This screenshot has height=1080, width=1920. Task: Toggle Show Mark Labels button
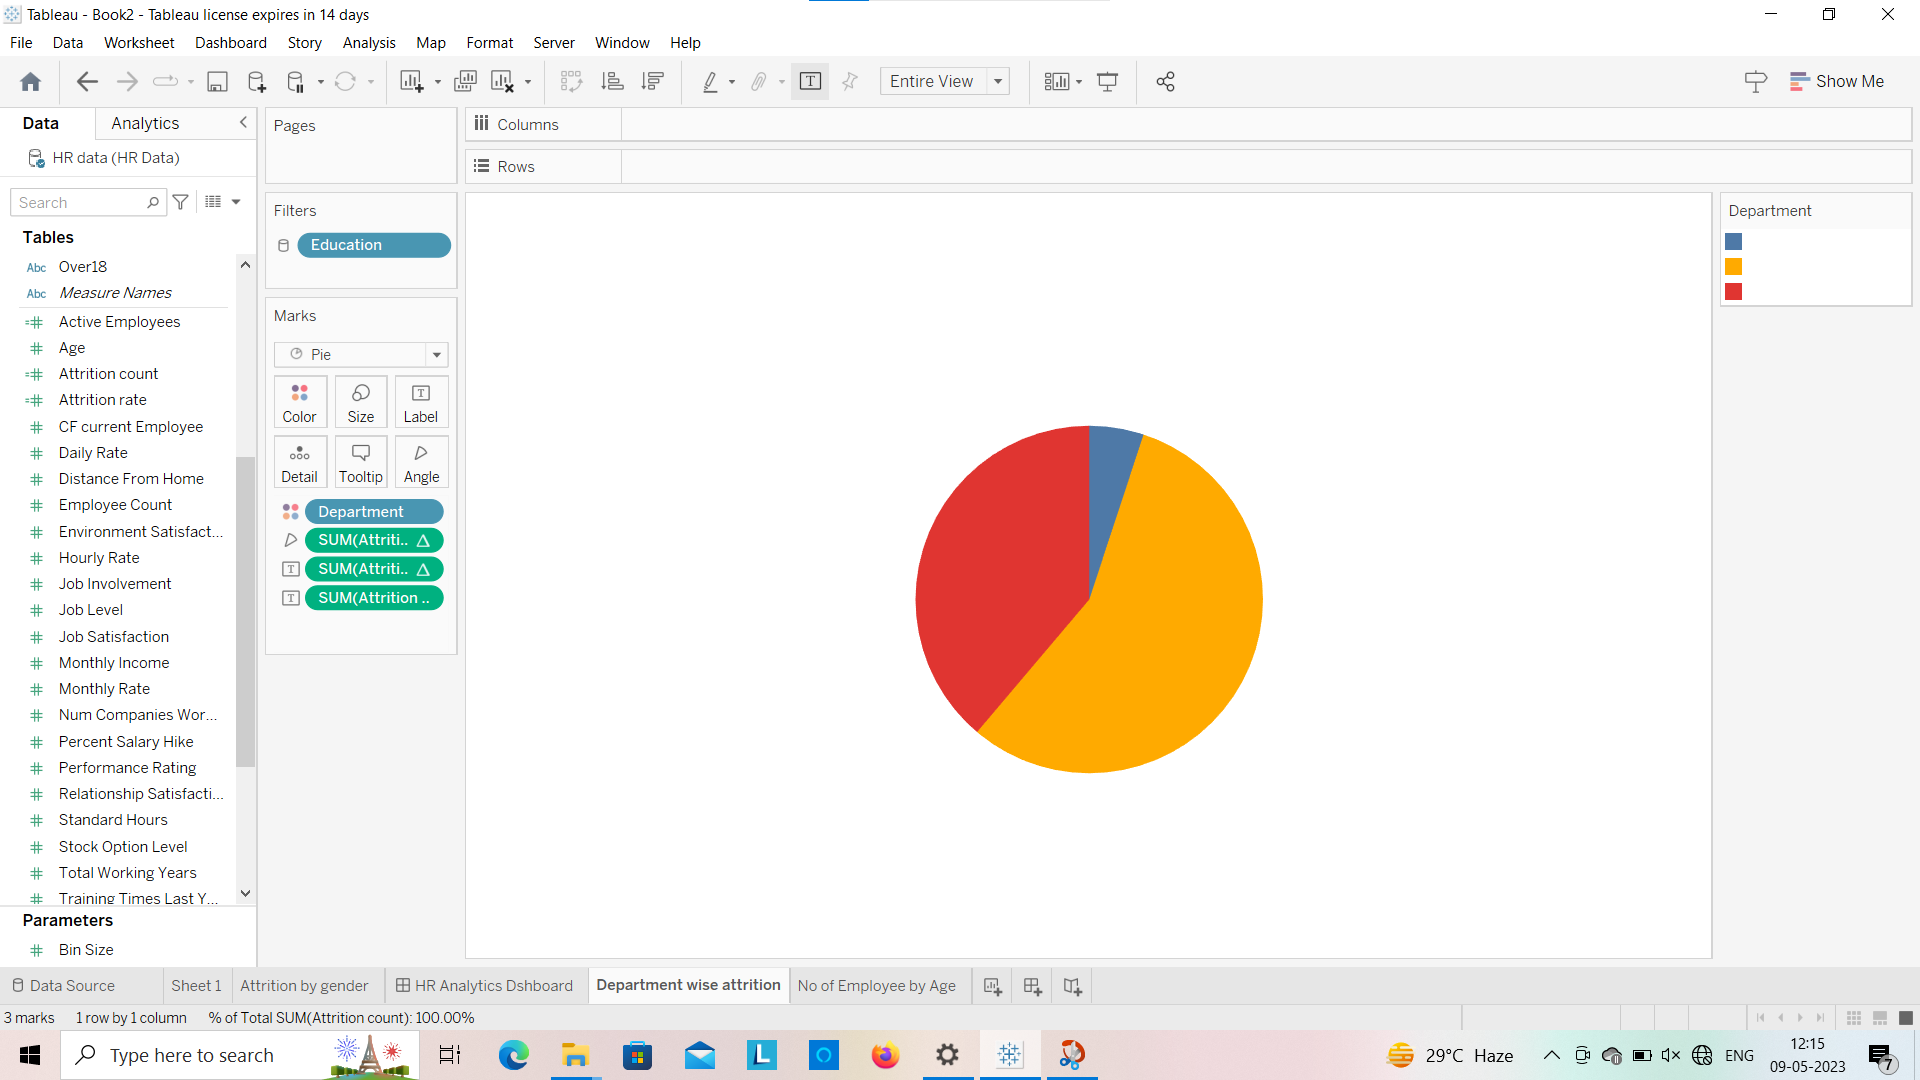point(810,82)
